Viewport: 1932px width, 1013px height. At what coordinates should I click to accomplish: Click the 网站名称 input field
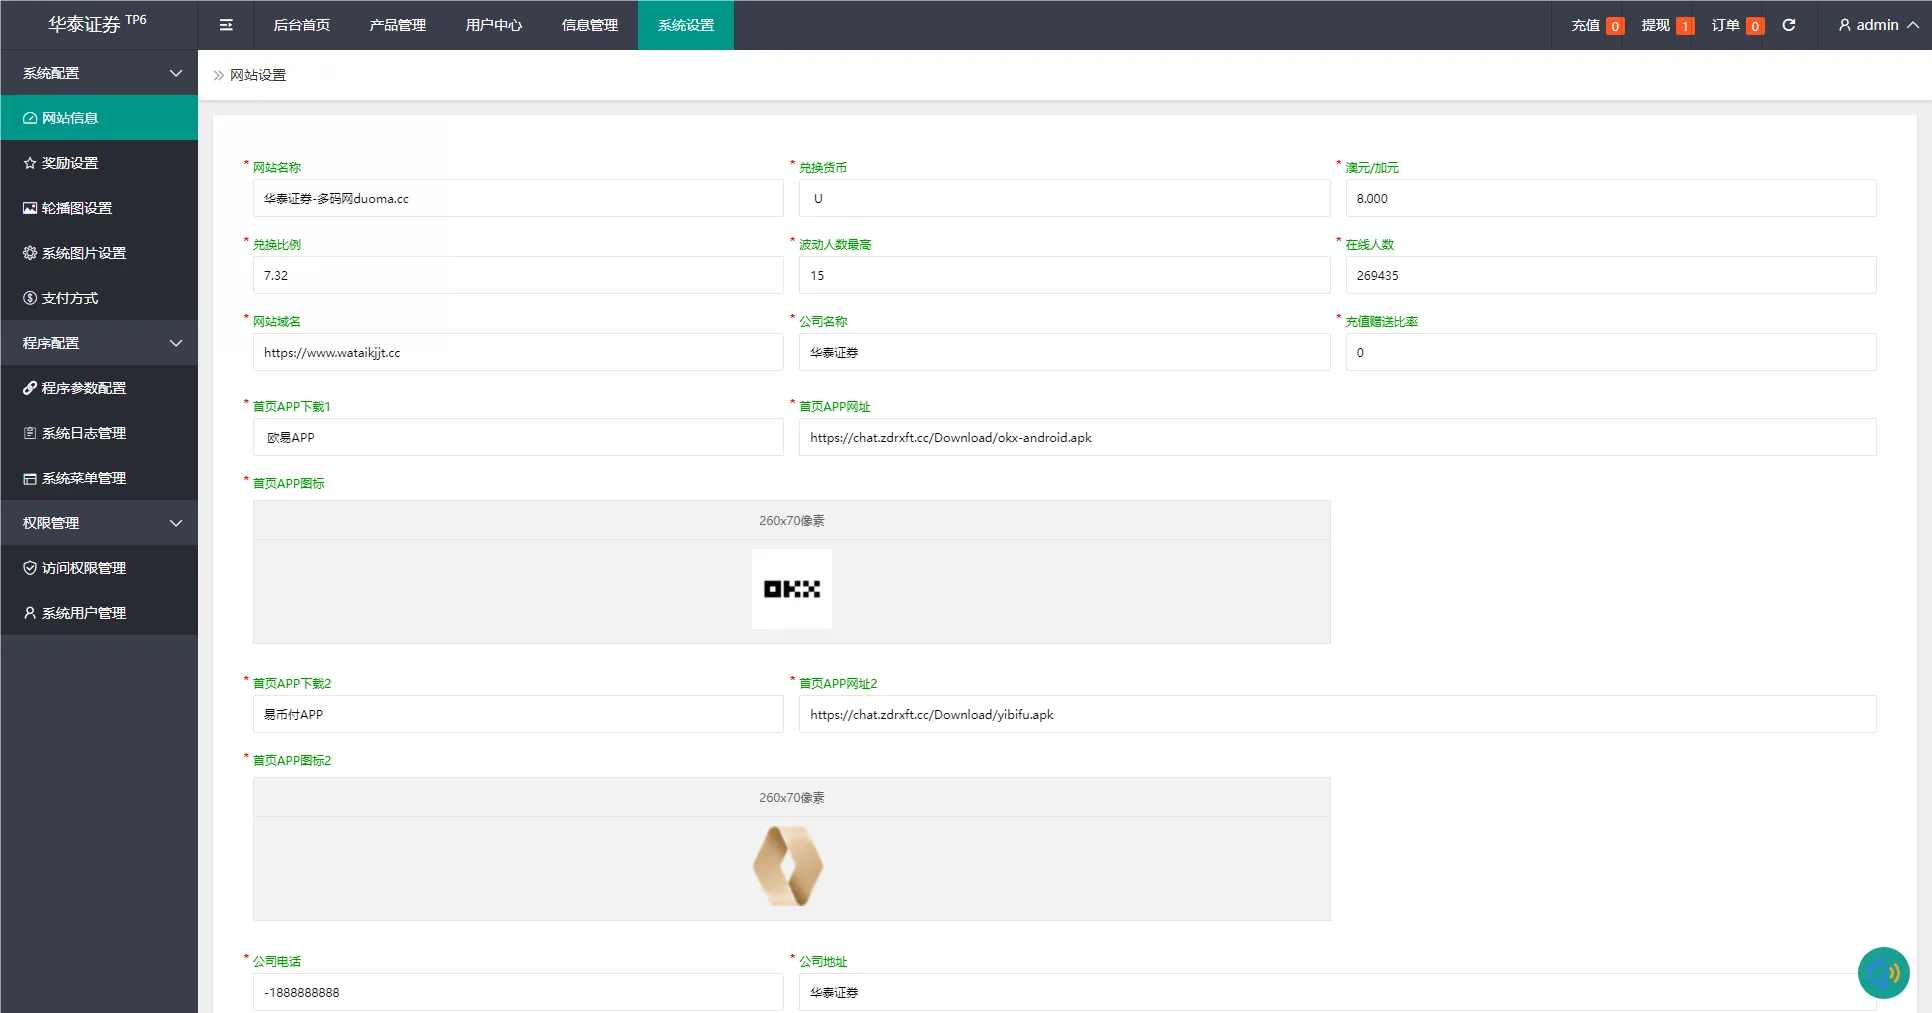[x=517, y=199]
